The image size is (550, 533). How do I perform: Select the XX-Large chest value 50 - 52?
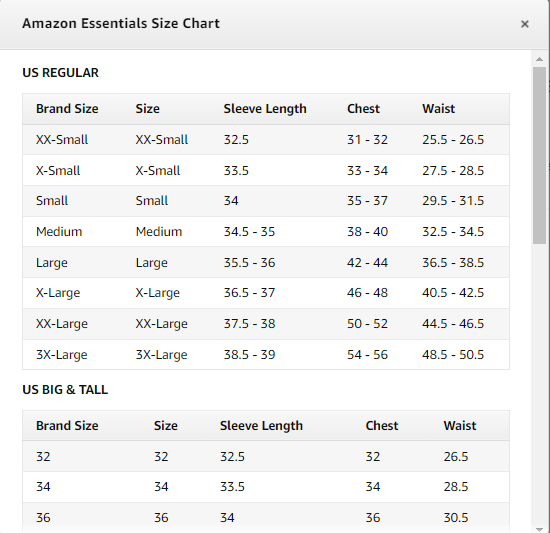coord(367,323)
